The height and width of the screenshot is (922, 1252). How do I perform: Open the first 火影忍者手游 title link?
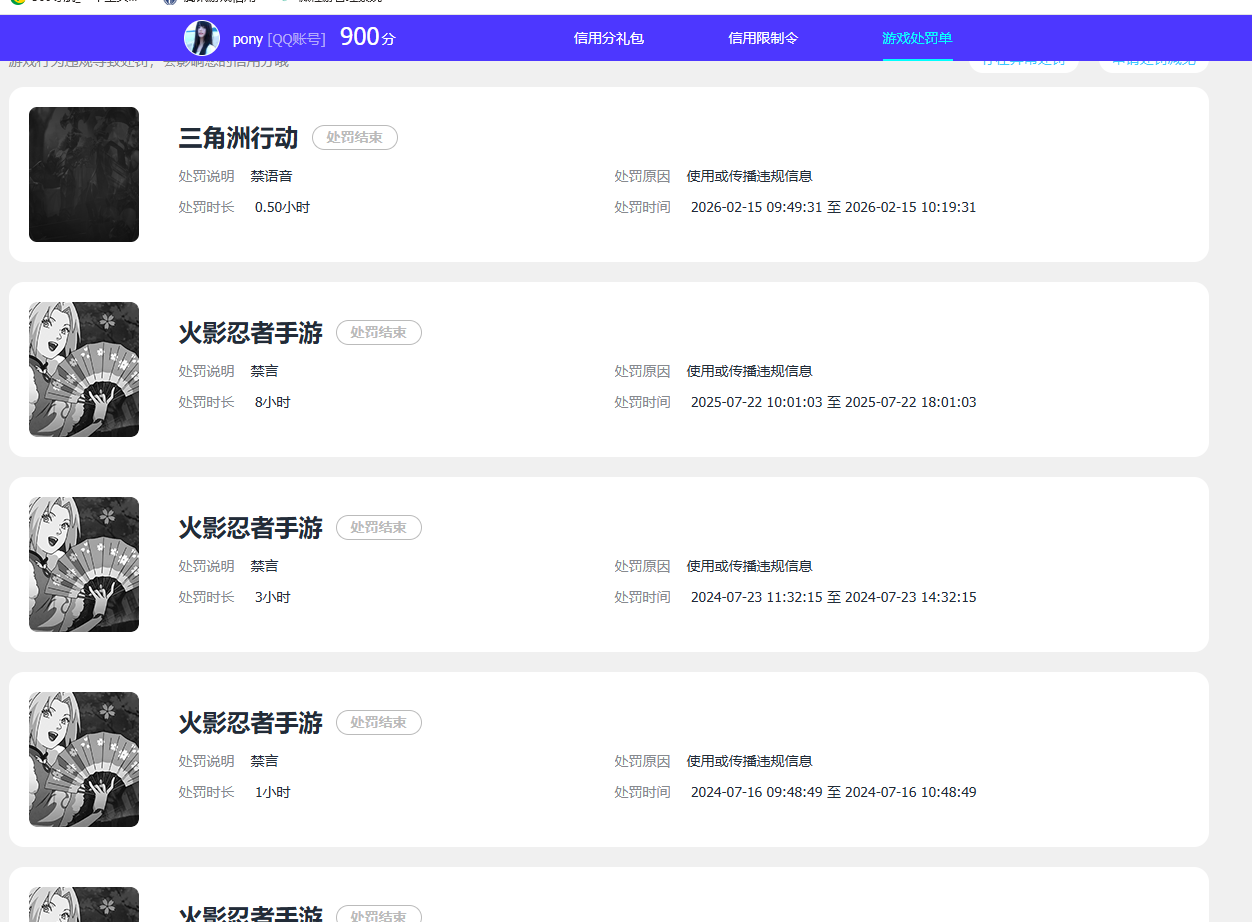tap(249, 332)
